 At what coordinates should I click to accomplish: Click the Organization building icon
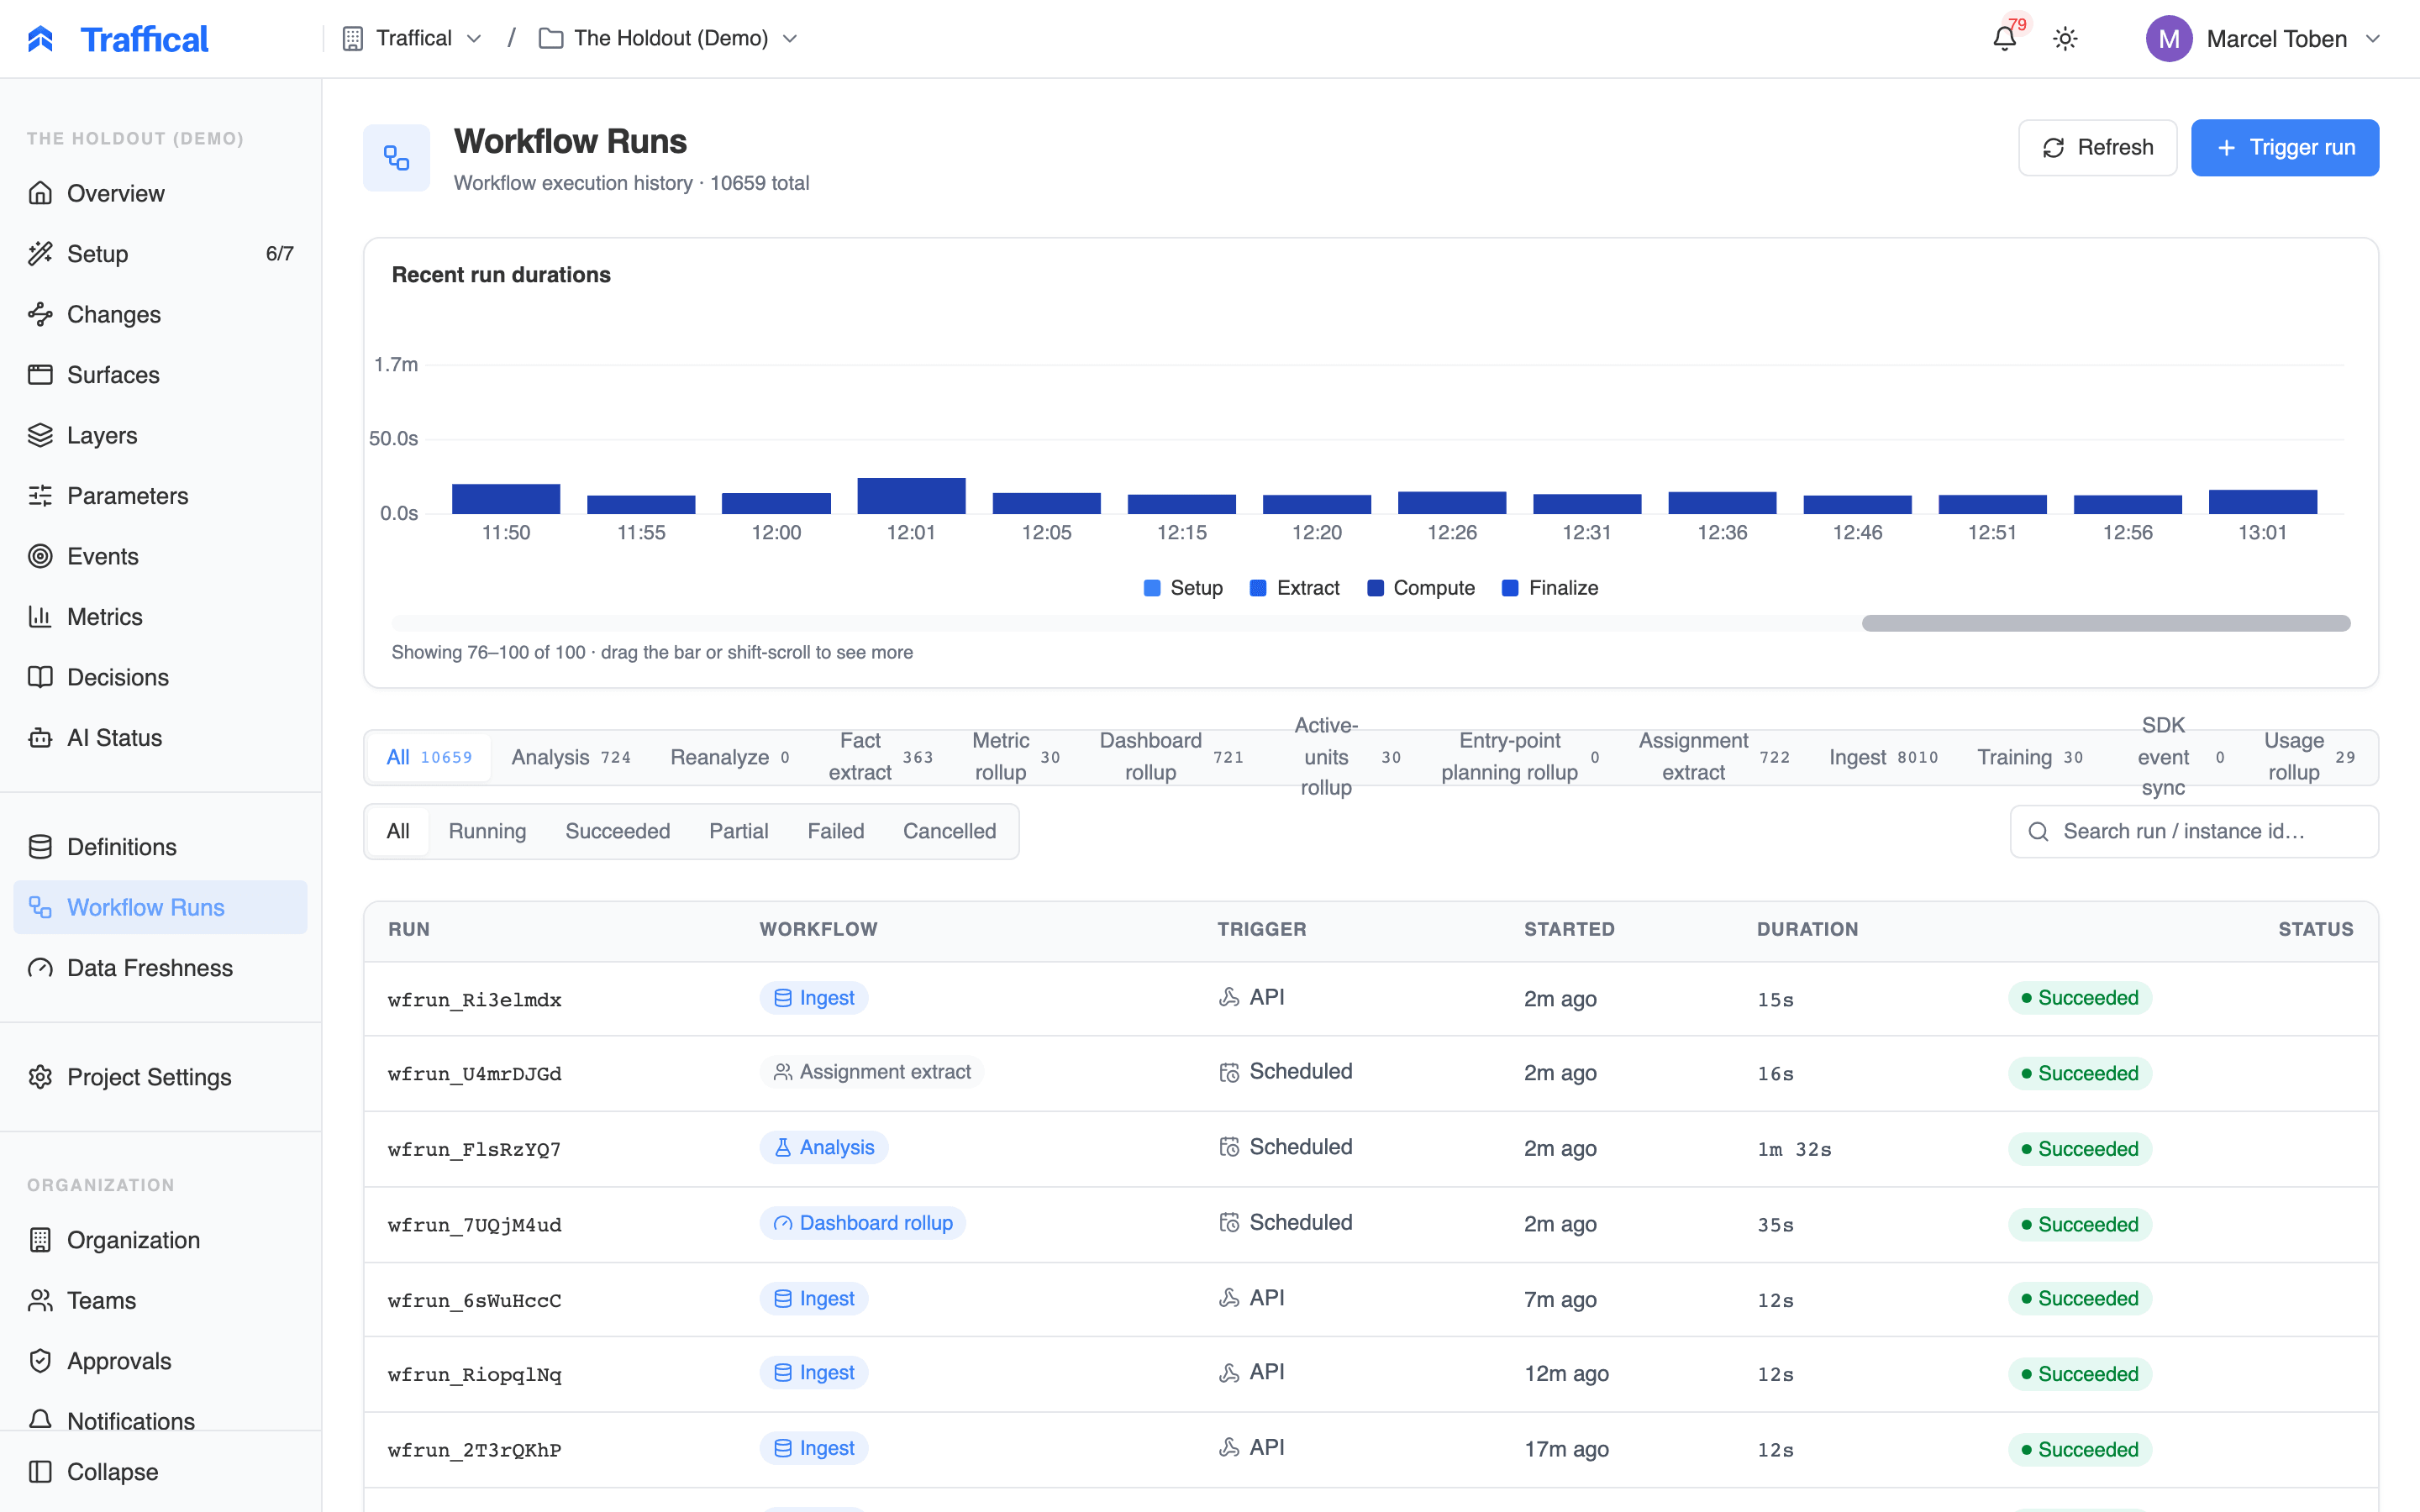coord(40,1240)
